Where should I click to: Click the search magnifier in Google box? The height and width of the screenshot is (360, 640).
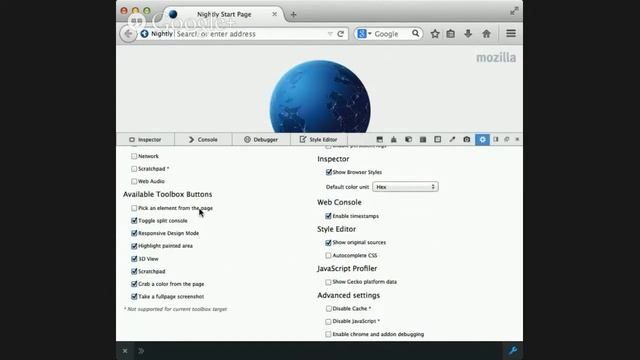[416, 33]
